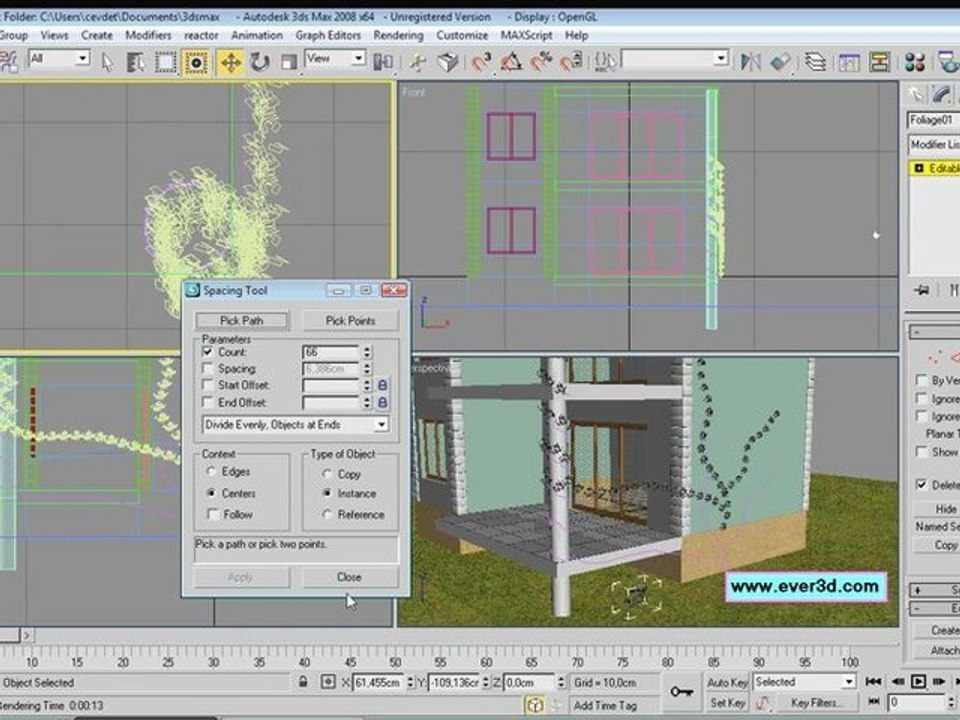
Task: Open the Layer Manager icon
Action: pyautogui.click(x=816, y=62)
